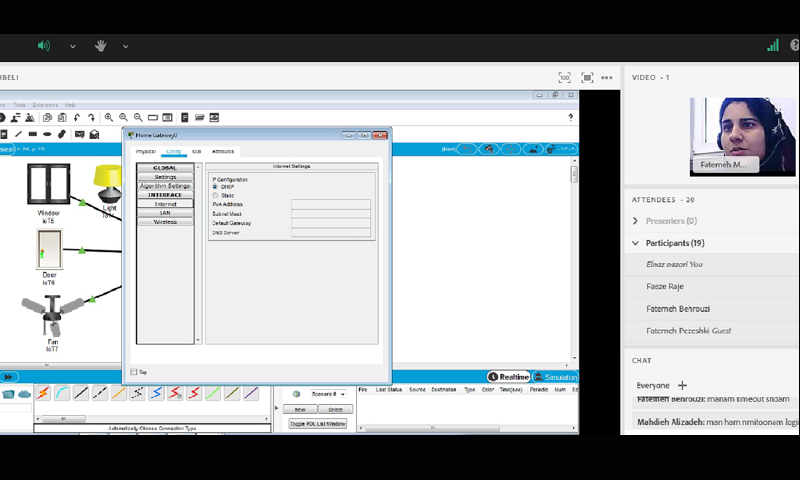Mute the speaker audio icon

click(44, 46)
